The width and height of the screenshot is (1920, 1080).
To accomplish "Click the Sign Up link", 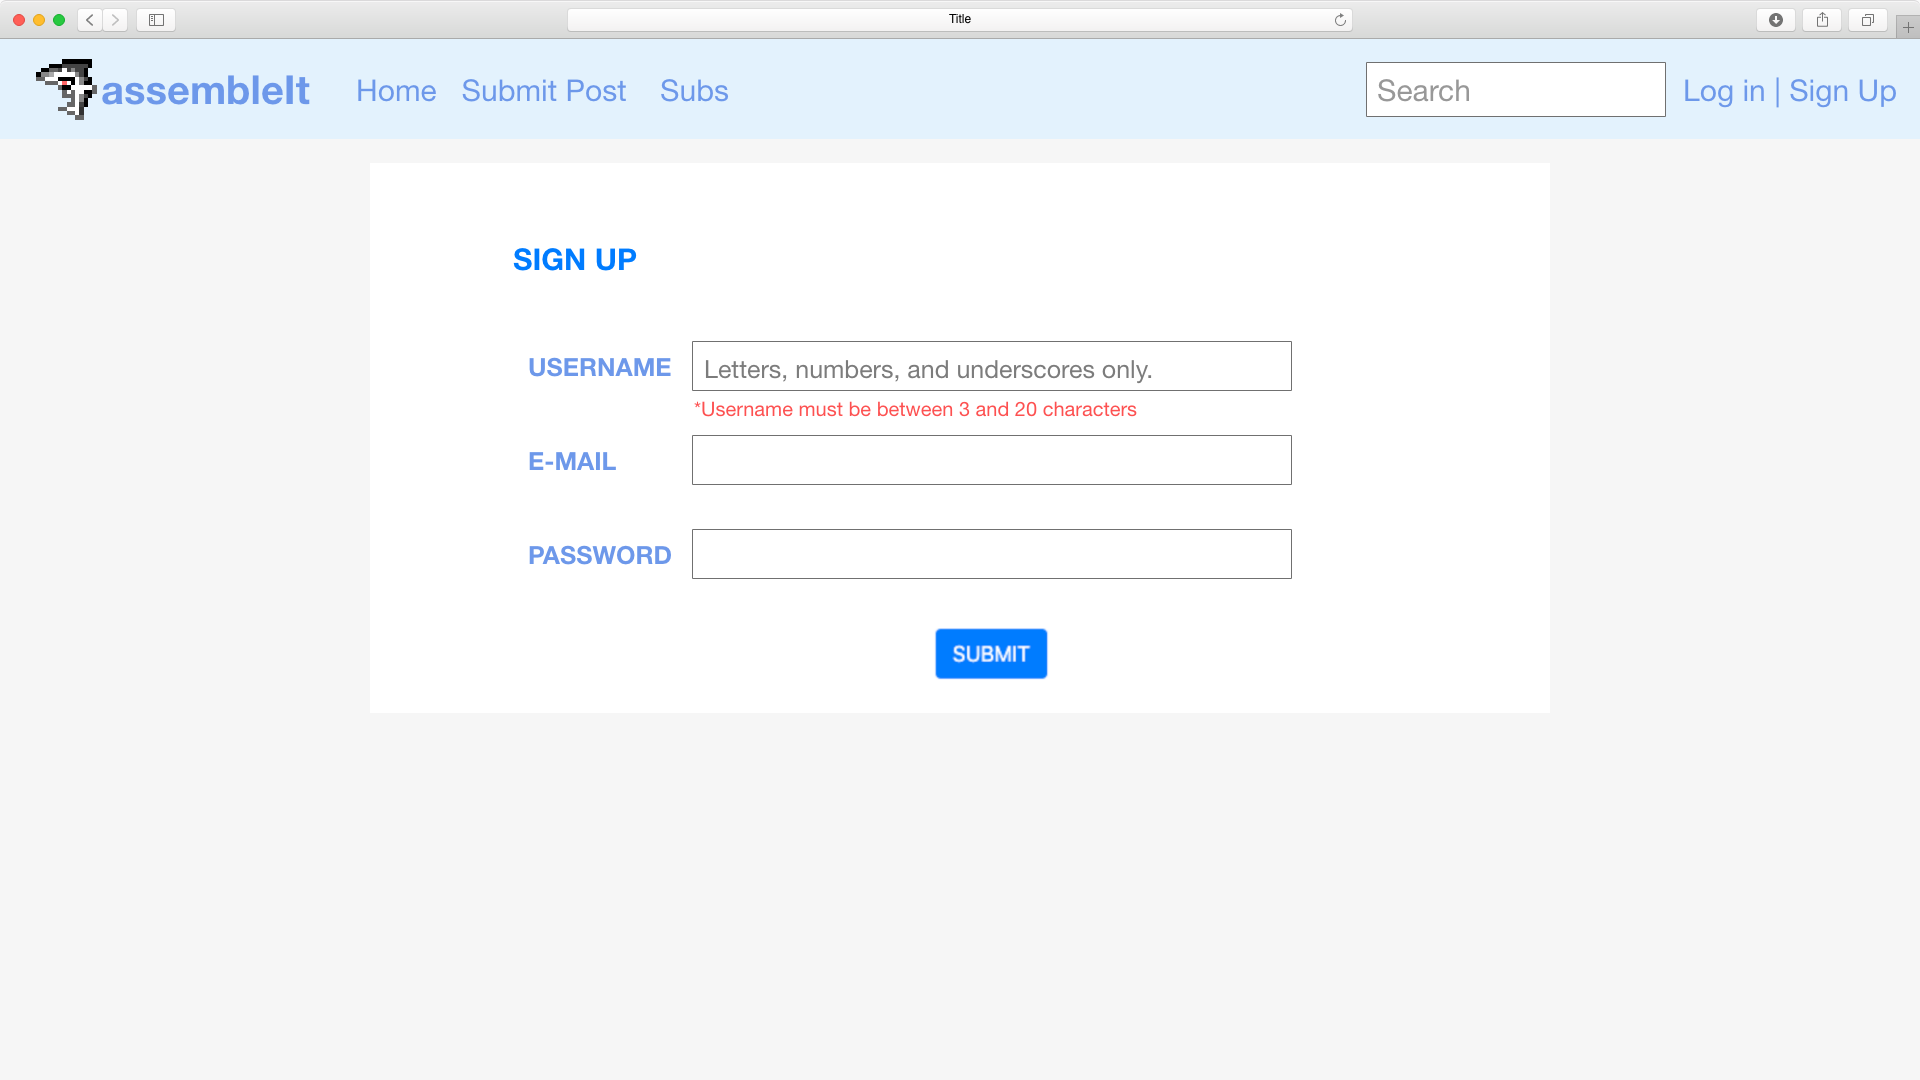I will (x=1842, y=90).
